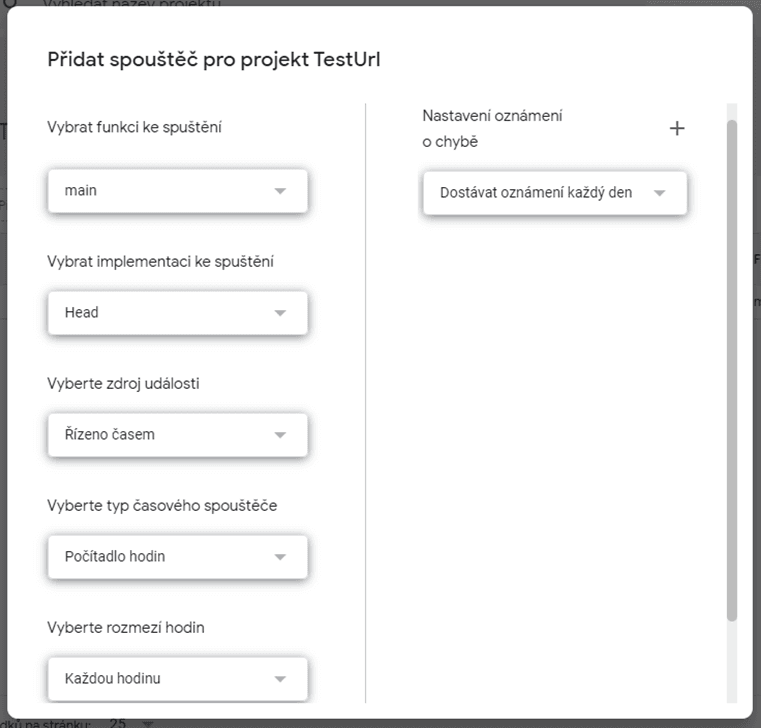Click the arrow icon beside Řízeno časem
The image size is (761, 728).
pyautogui.click(x=280, y=435)
